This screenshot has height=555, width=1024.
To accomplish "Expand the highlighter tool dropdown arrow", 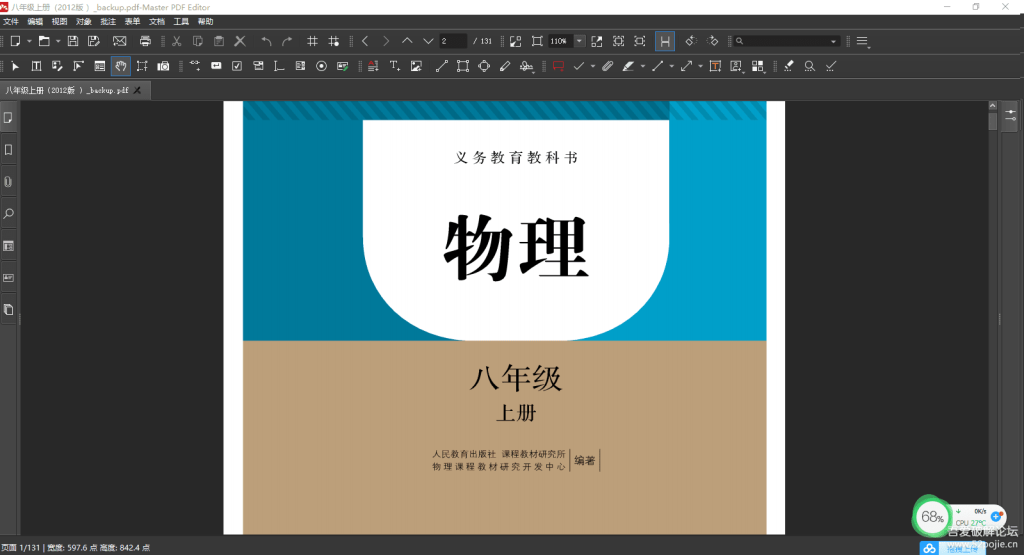I will pyautogui.click(x=643, y=66).
